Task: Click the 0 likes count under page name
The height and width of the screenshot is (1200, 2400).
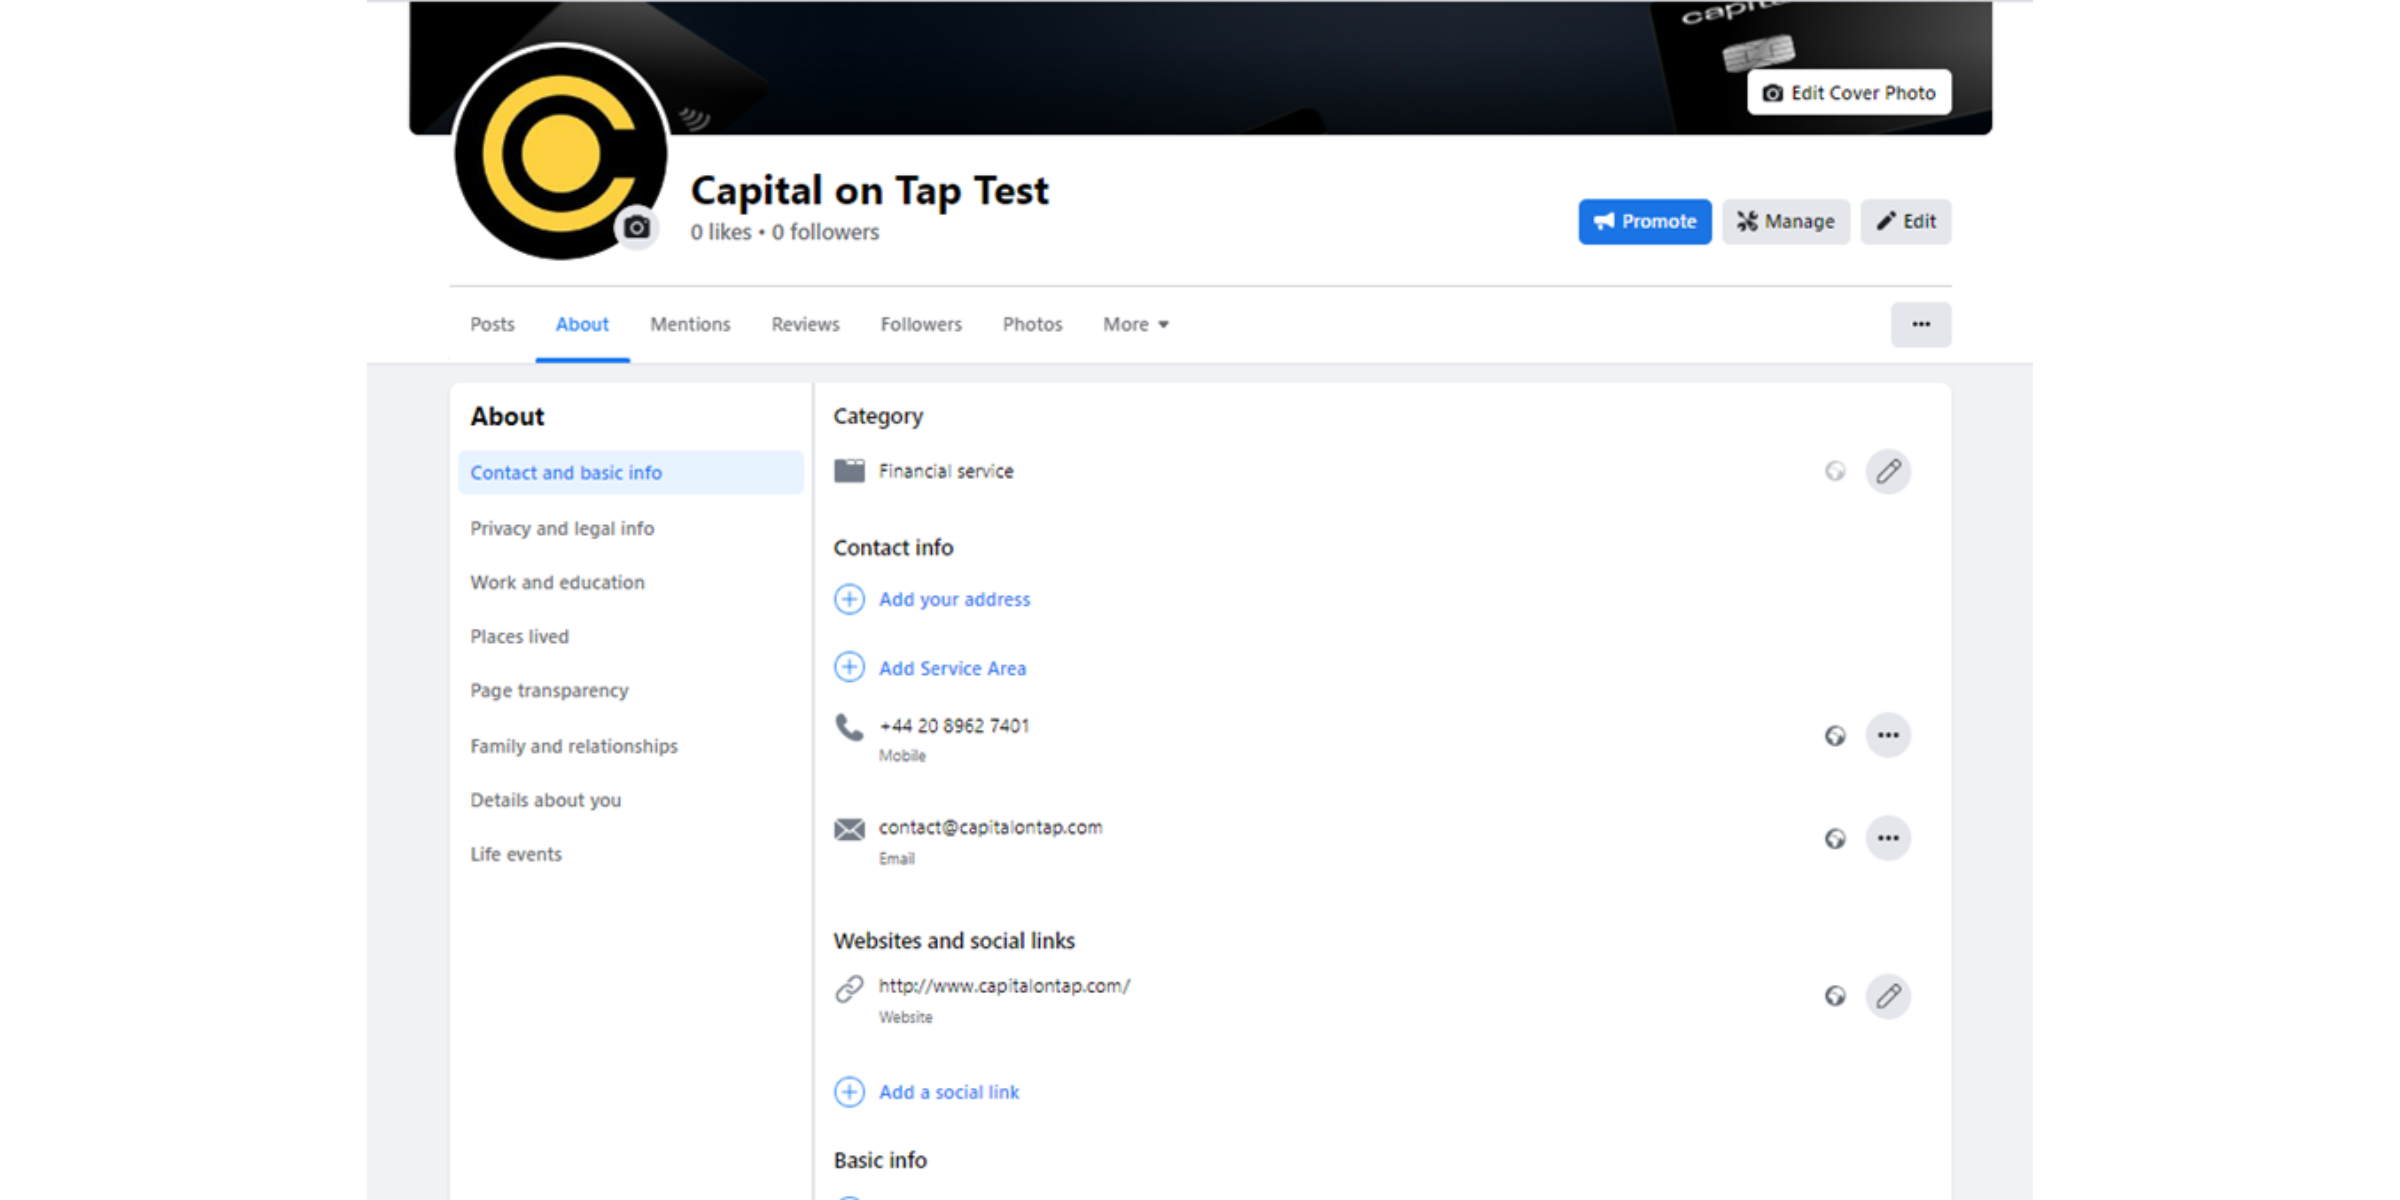Action: (720, 232)
